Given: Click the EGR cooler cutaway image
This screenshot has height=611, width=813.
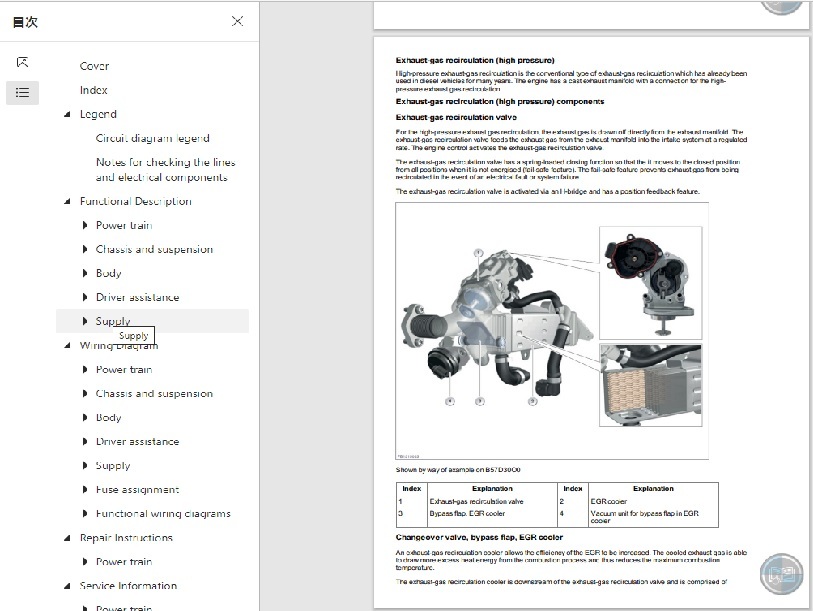Looking at the screenshot, I should pos(650,385).
